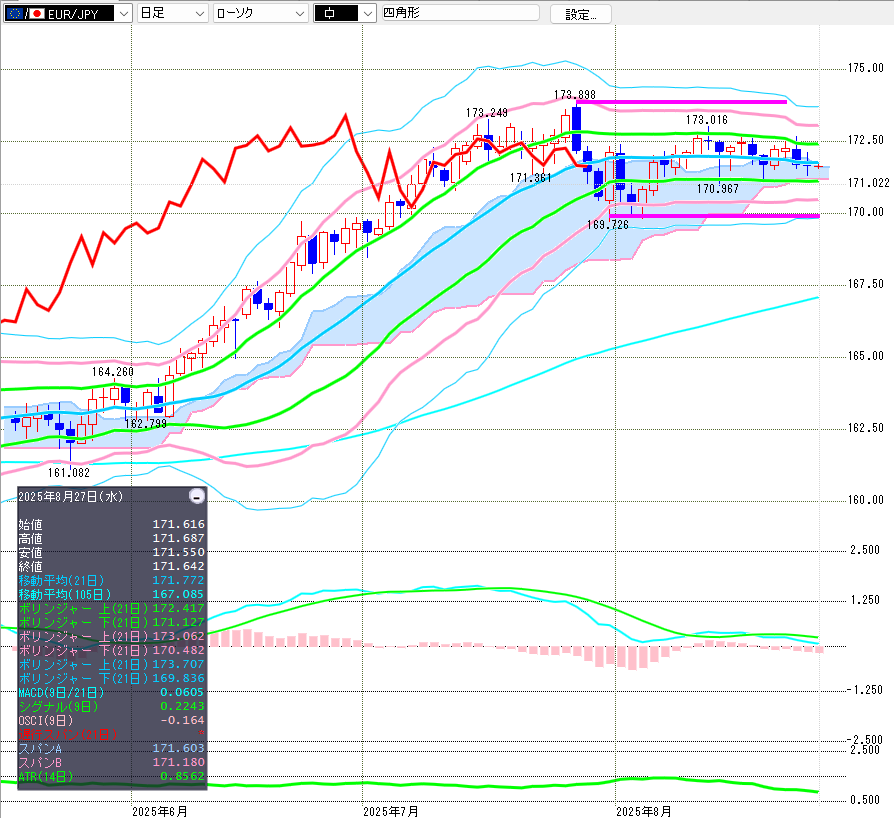
Task: Select the スパンA 171.603 row
Action: (112, 748)
